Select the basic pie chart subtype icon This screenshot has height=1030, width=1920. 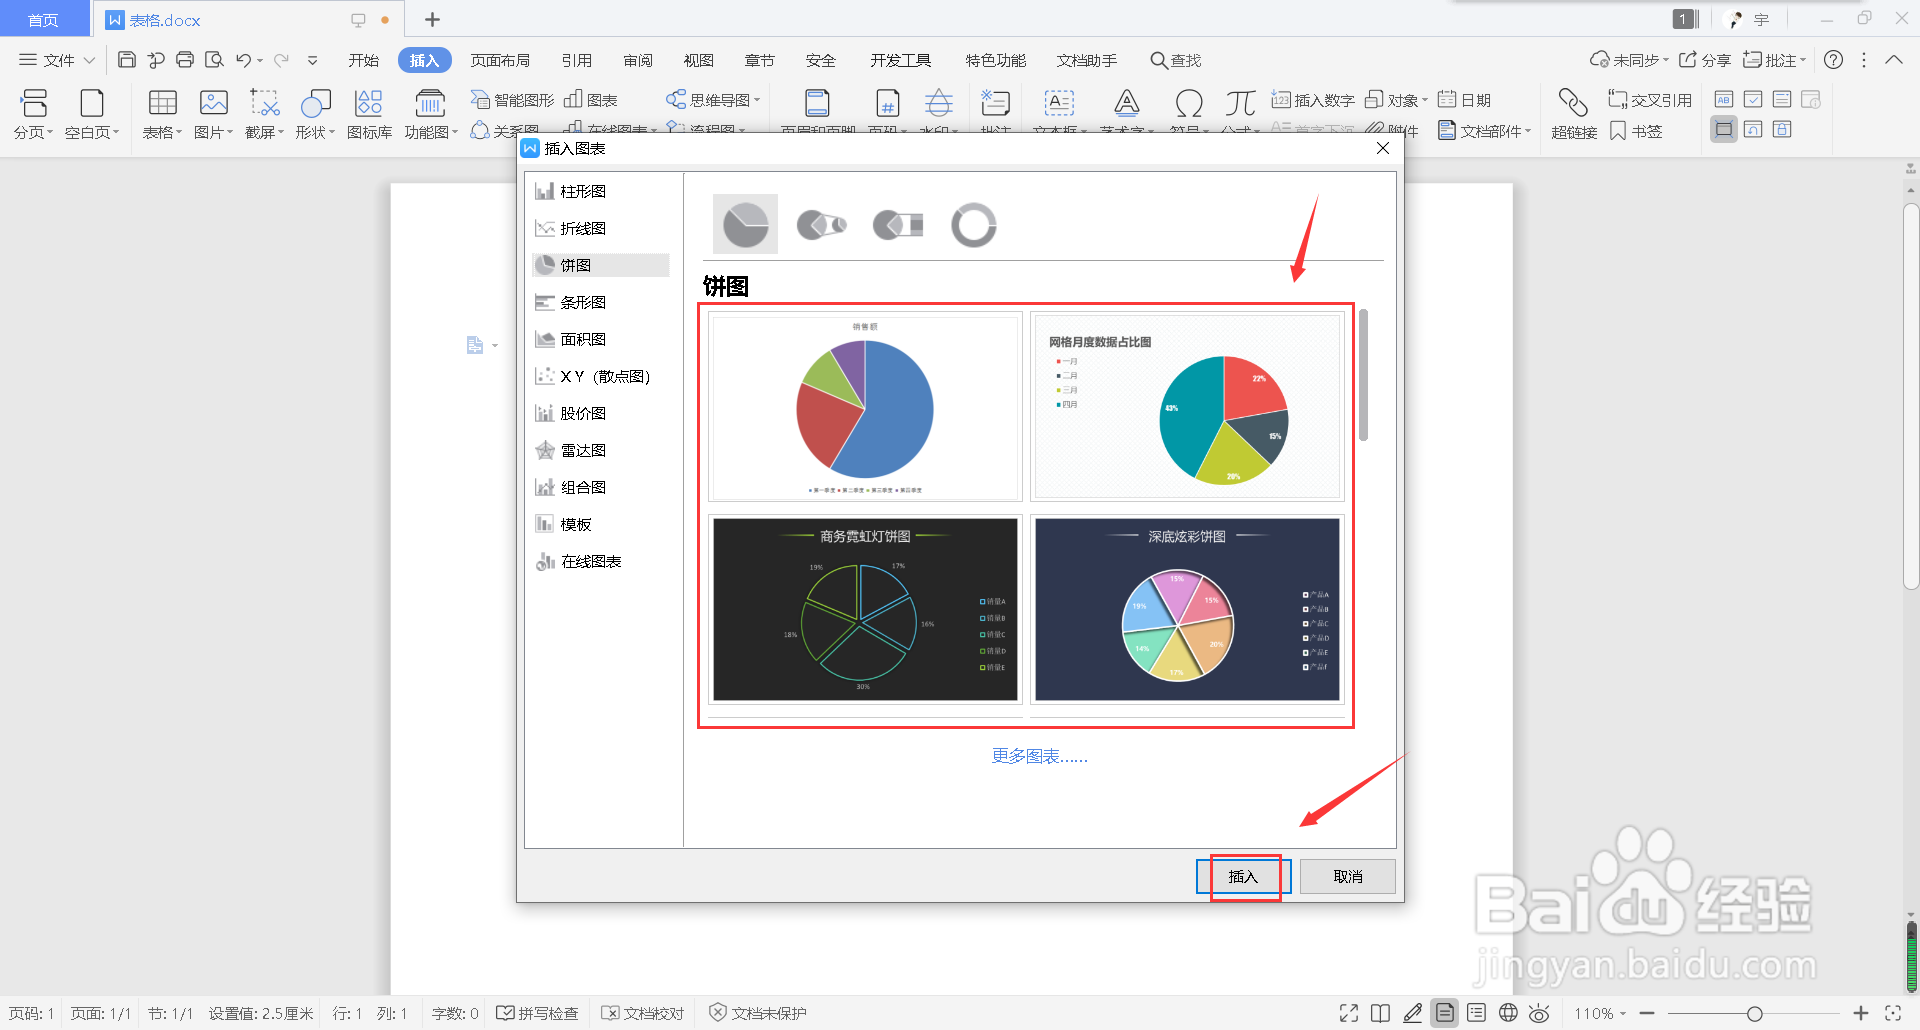[745, 224]
